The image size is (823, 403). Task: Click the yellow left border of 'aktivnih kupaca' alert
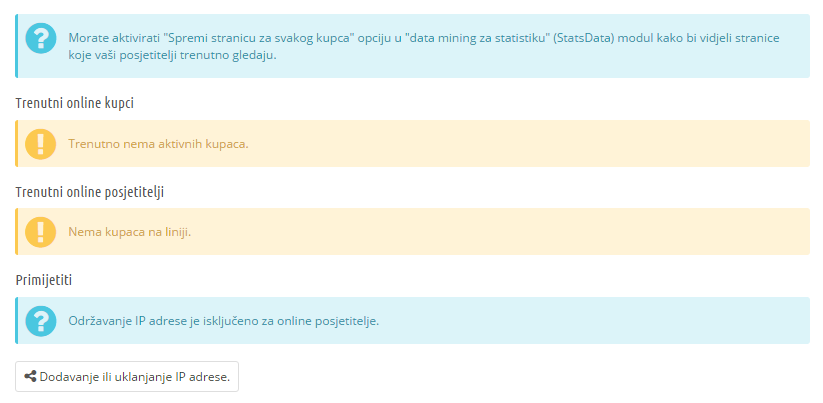click(x=16, y=144)
